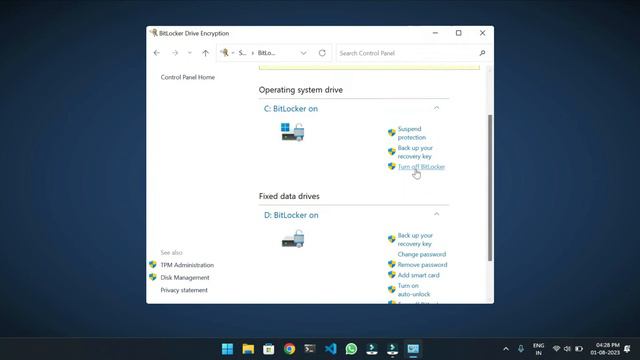Expand the address bar history dropdown
Screen dimensions: 640x360
coord(303,53)
